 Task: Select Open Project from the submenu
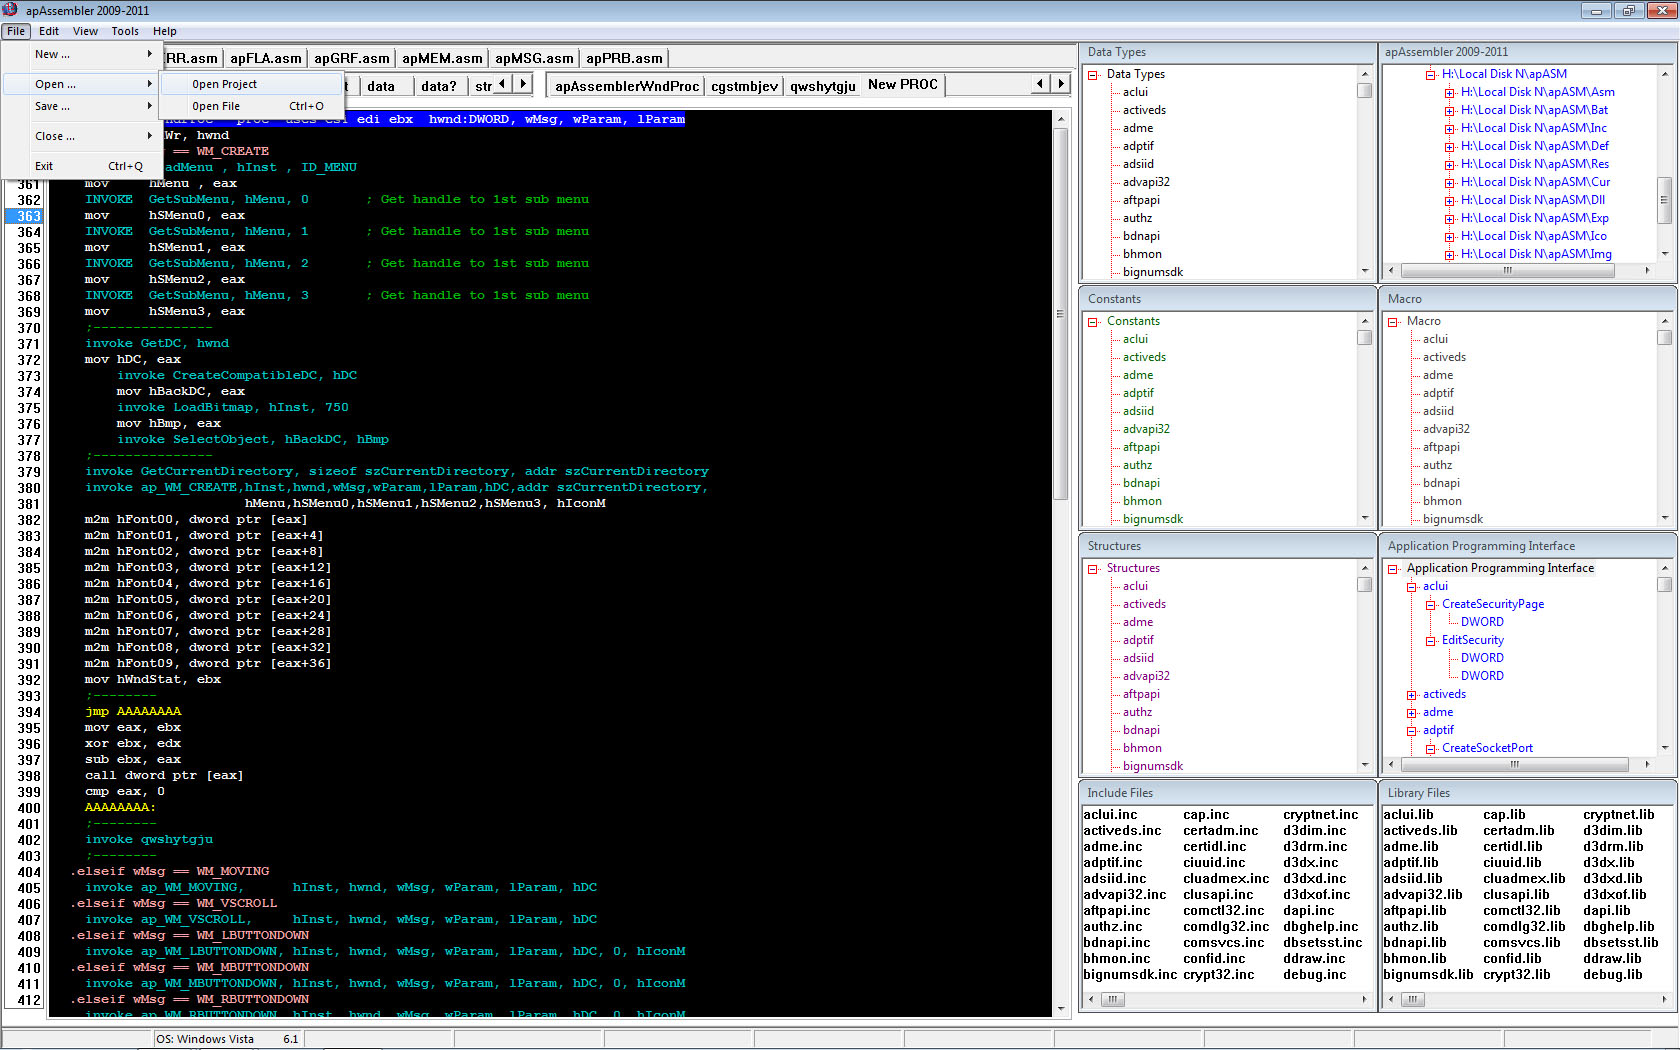click(x=224, y=84)
